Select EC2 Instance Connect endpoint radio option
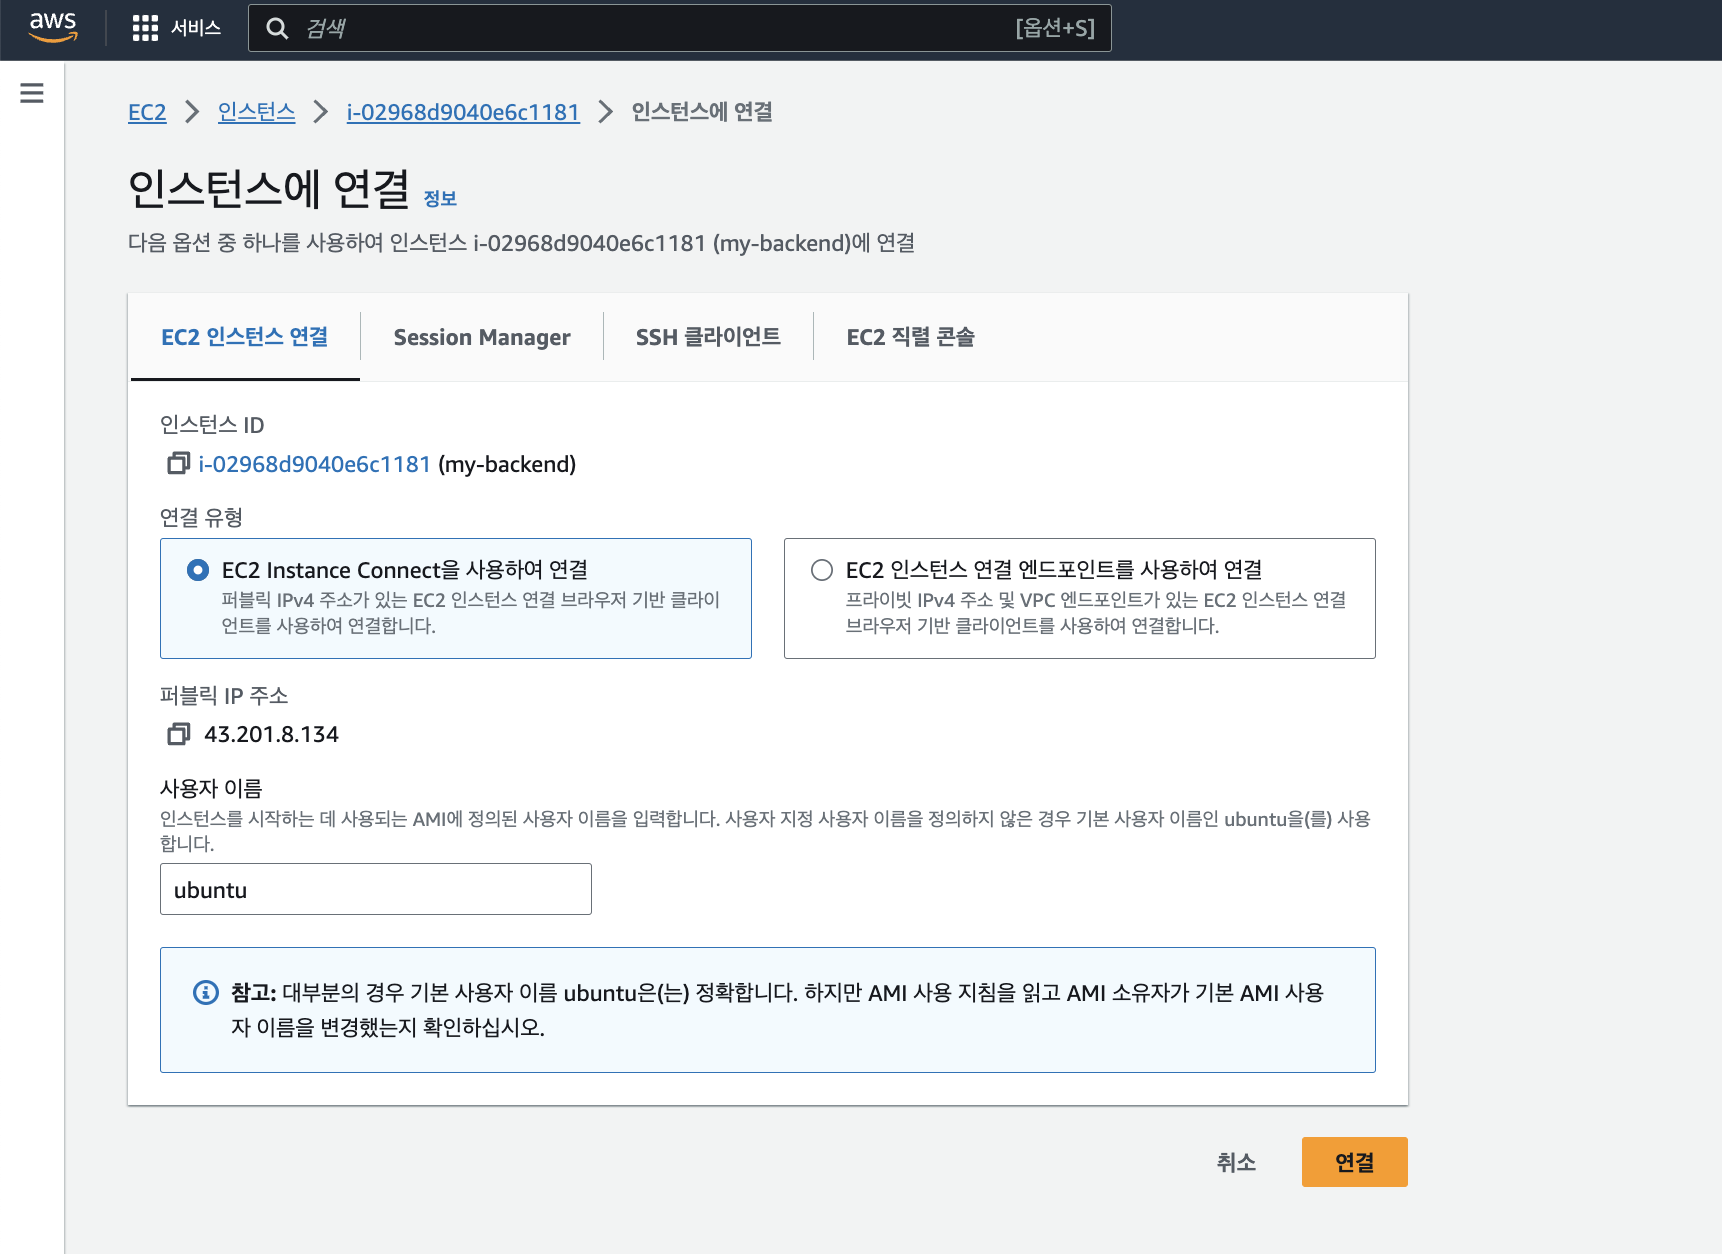The width and height of the screenshot is (1722, 1254). coord(822,570)
